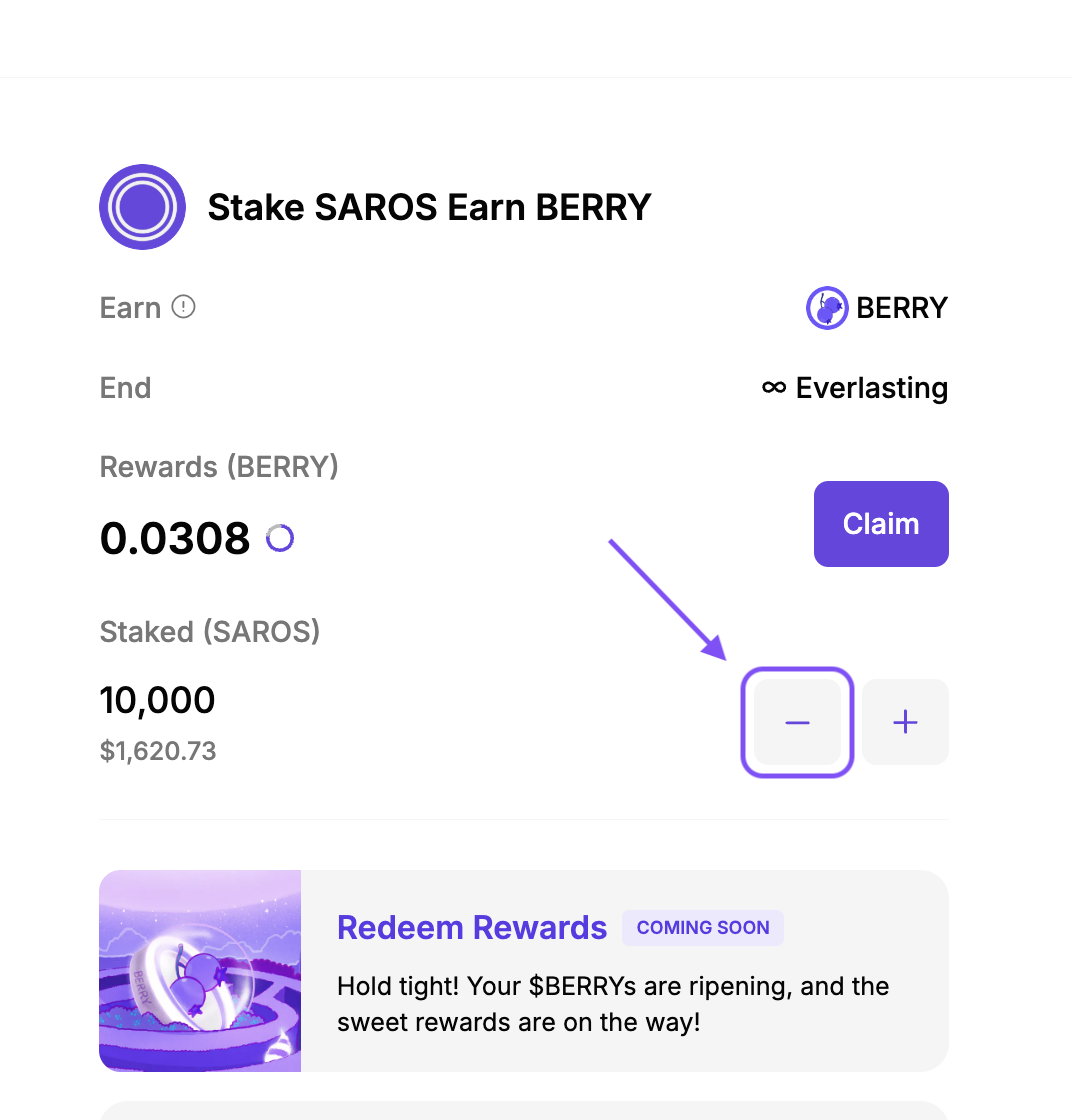Click the Redeem Rewards berry illustration

pyautogui.click(x=200, y=970)
